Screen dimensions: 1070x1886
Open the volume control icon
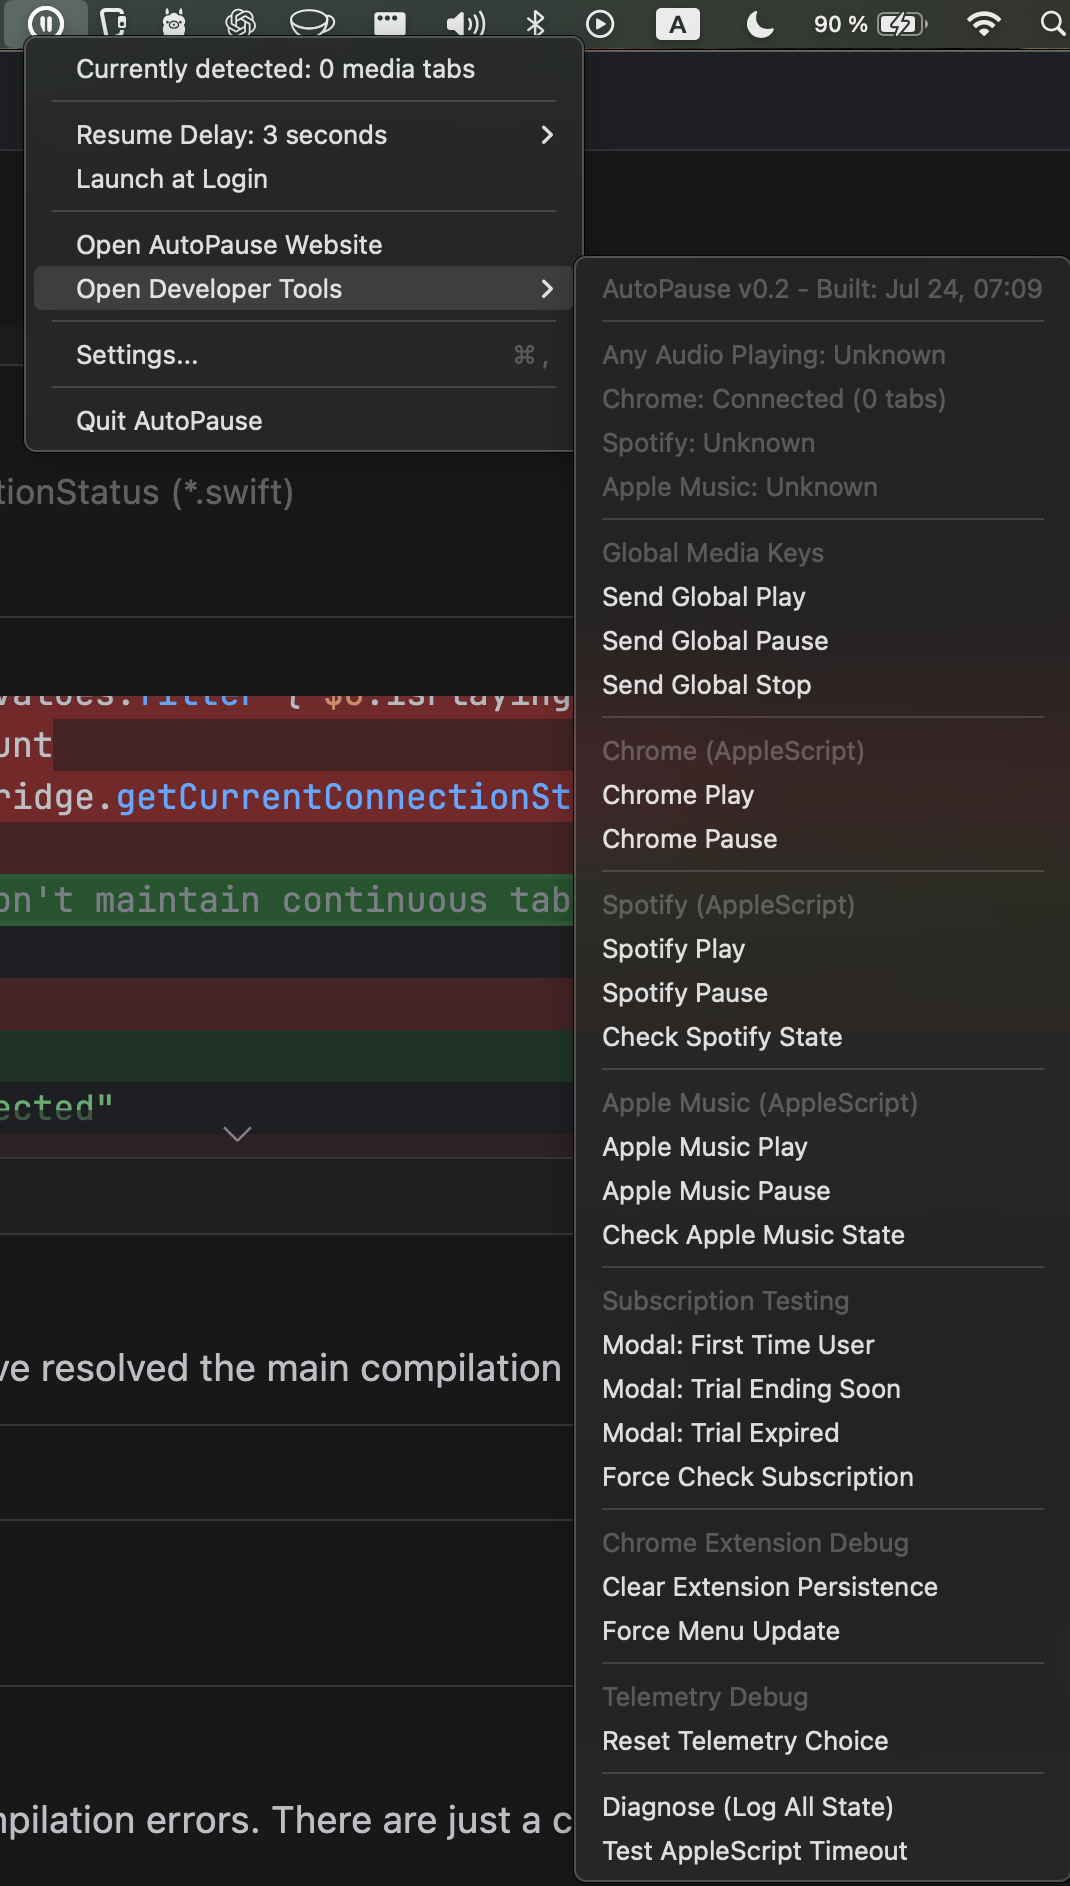click(x=465, y=23)
